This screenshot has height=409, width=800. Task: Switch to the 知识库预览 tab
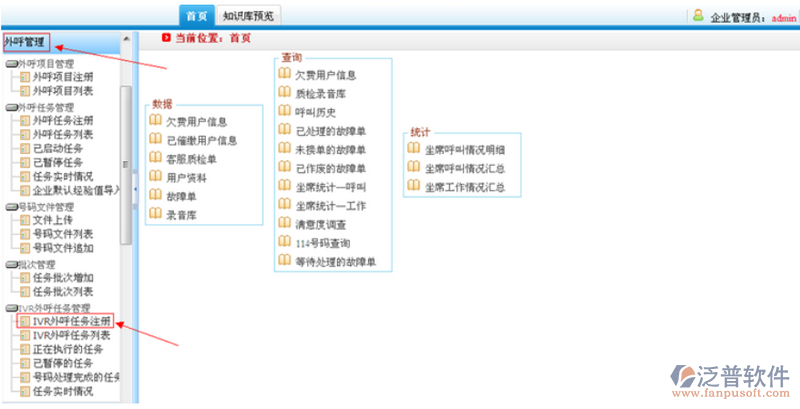click(x=250, y=16)
